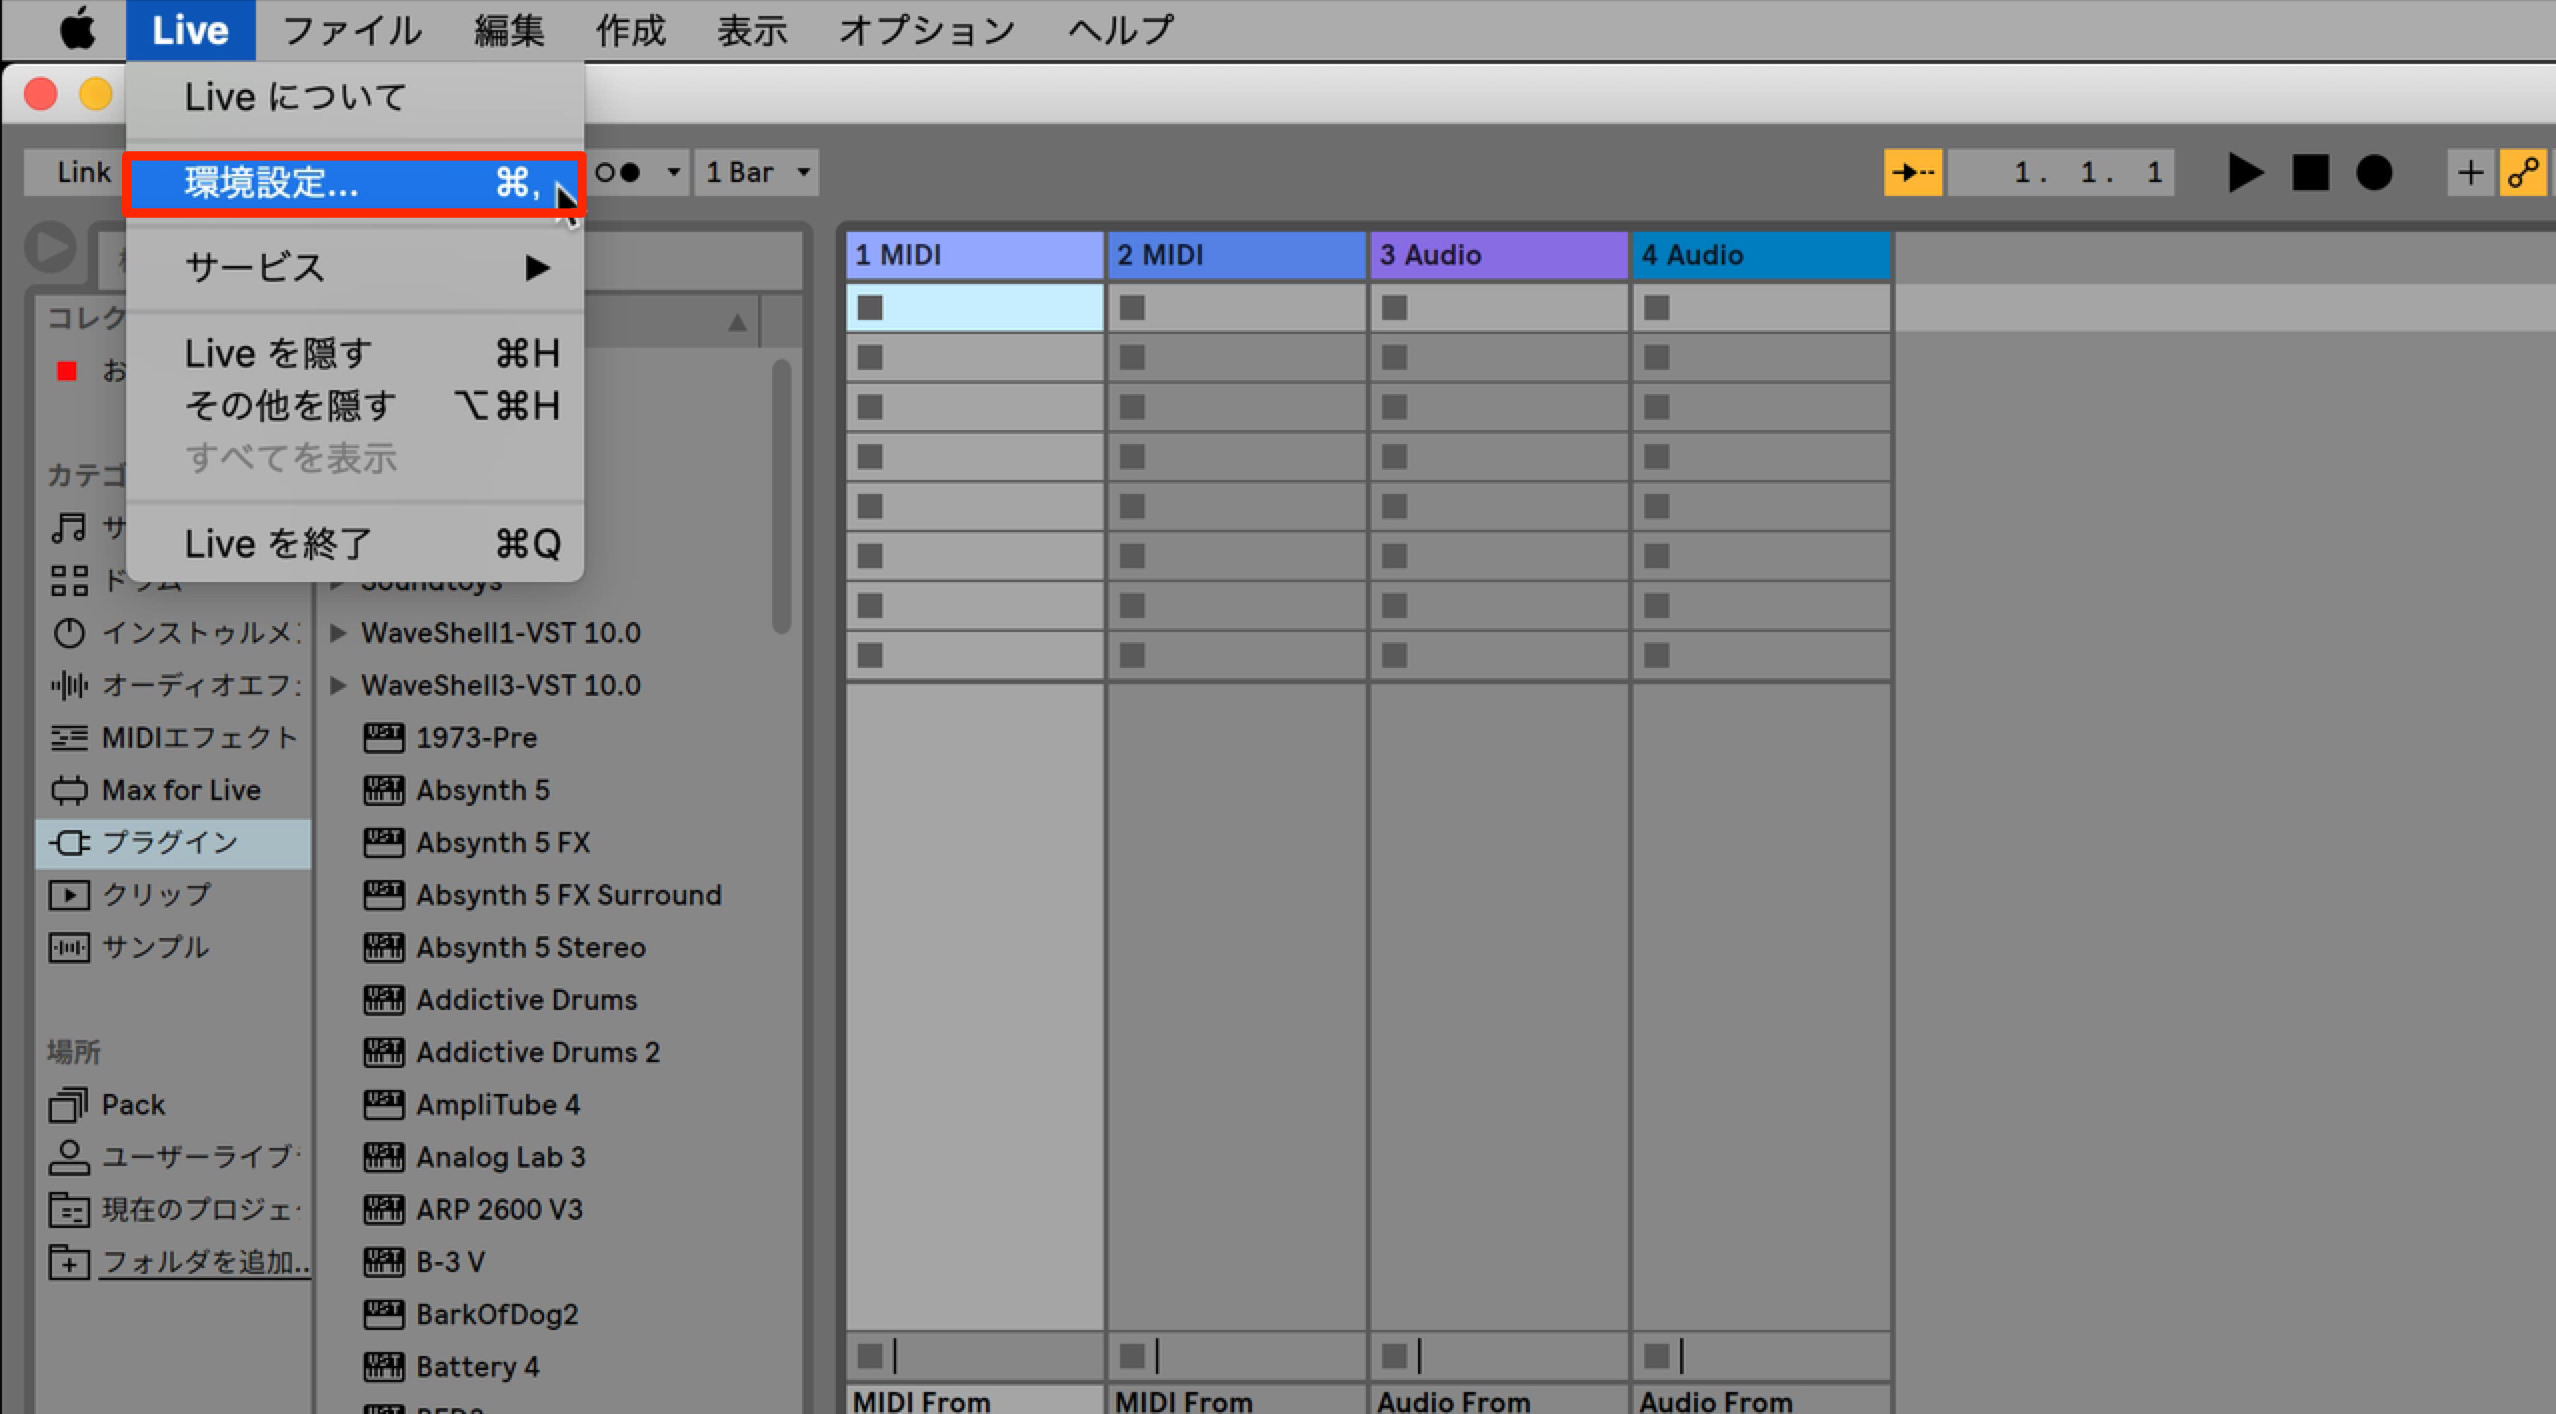Click first clip slot stop button in 2 MIDI

(1132, 308)
